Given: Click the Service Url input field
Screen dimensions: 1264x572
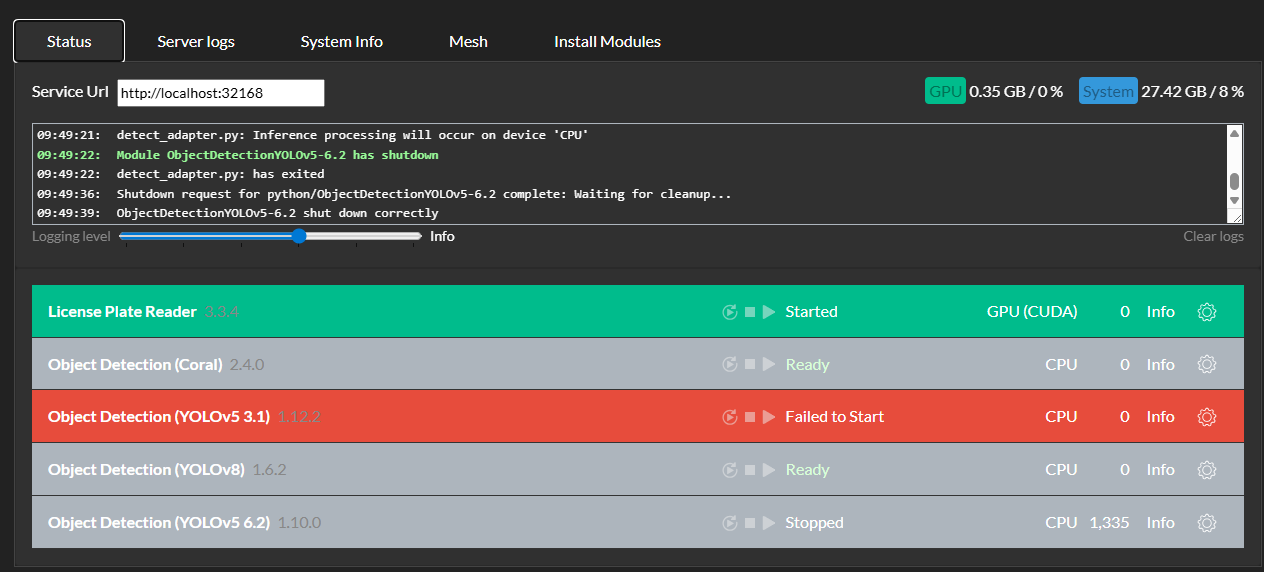Looking at the screenshot, I should [x=221, y=93].
